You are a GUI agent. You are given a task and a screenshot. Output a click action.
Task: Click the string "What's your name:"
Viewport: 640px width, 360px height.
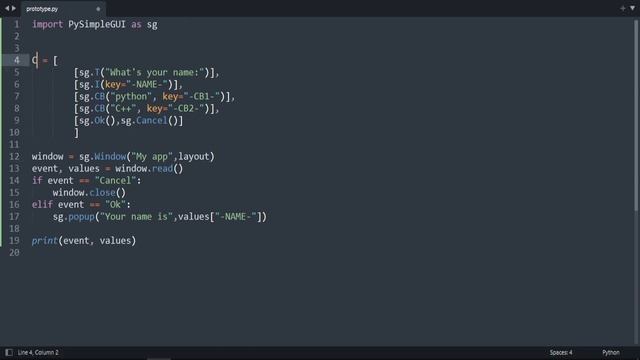point(154,73)
